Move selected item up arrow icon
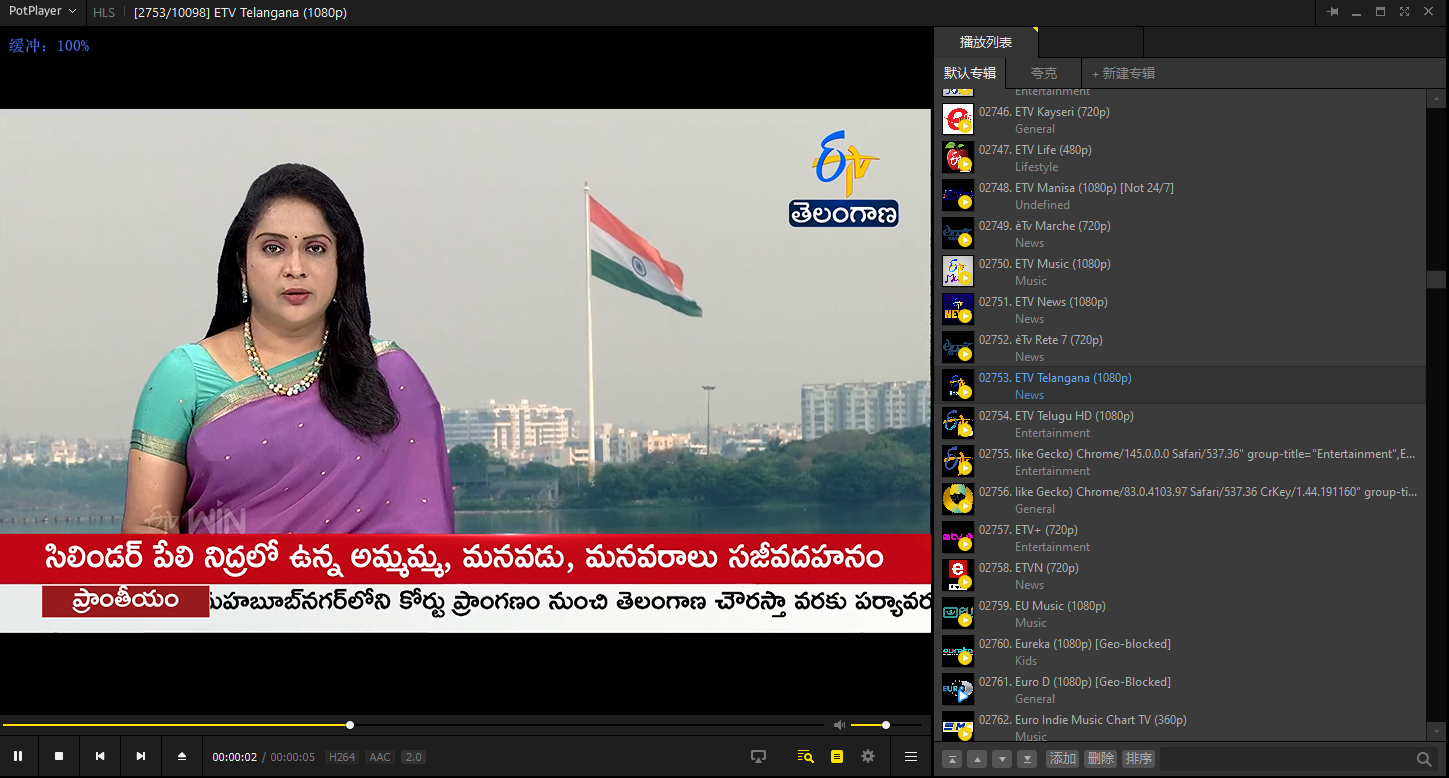This screenshot has height=778, width=1449. pyautogui.click(x=977, y=759)
